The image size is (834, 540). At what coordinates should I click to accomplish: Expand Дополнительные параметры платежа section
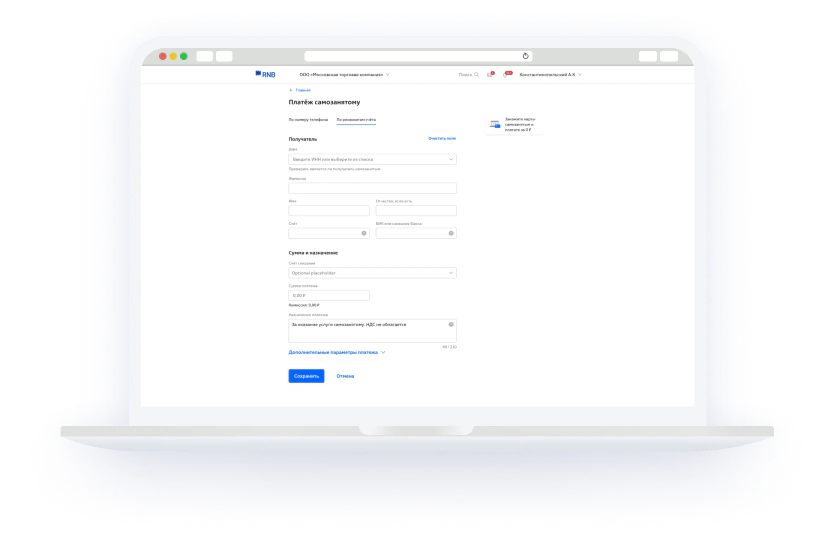336,352
